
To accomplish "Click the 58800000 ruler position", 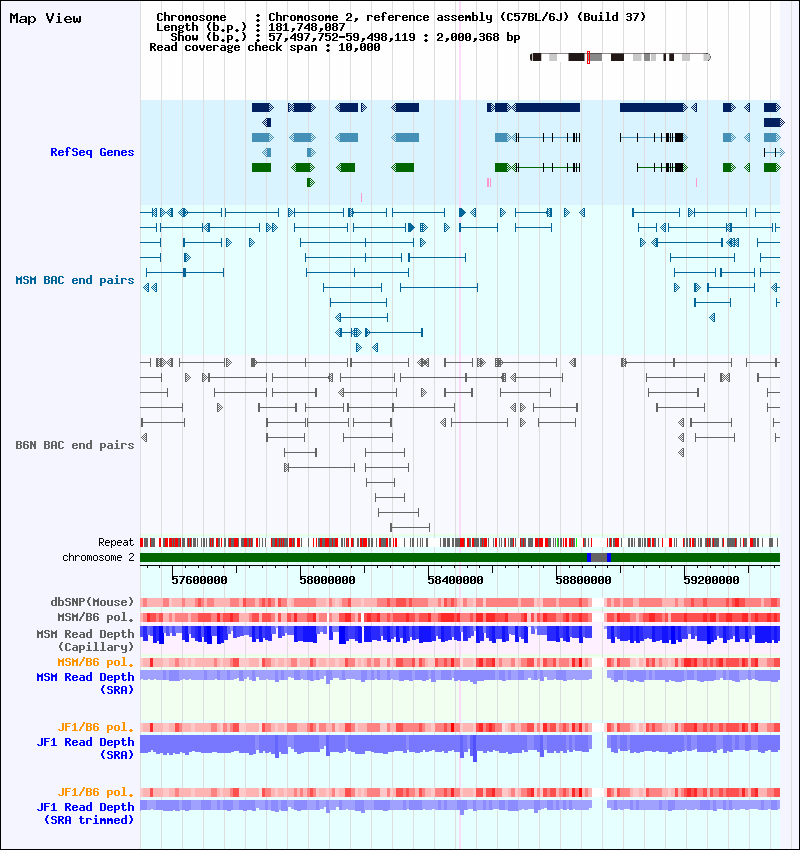I will pyautogui.click(x=583, y=580).
